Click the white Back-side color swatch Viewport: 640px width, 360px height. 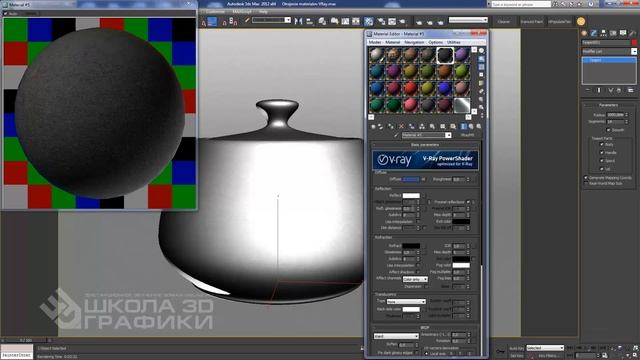[411, 309]
